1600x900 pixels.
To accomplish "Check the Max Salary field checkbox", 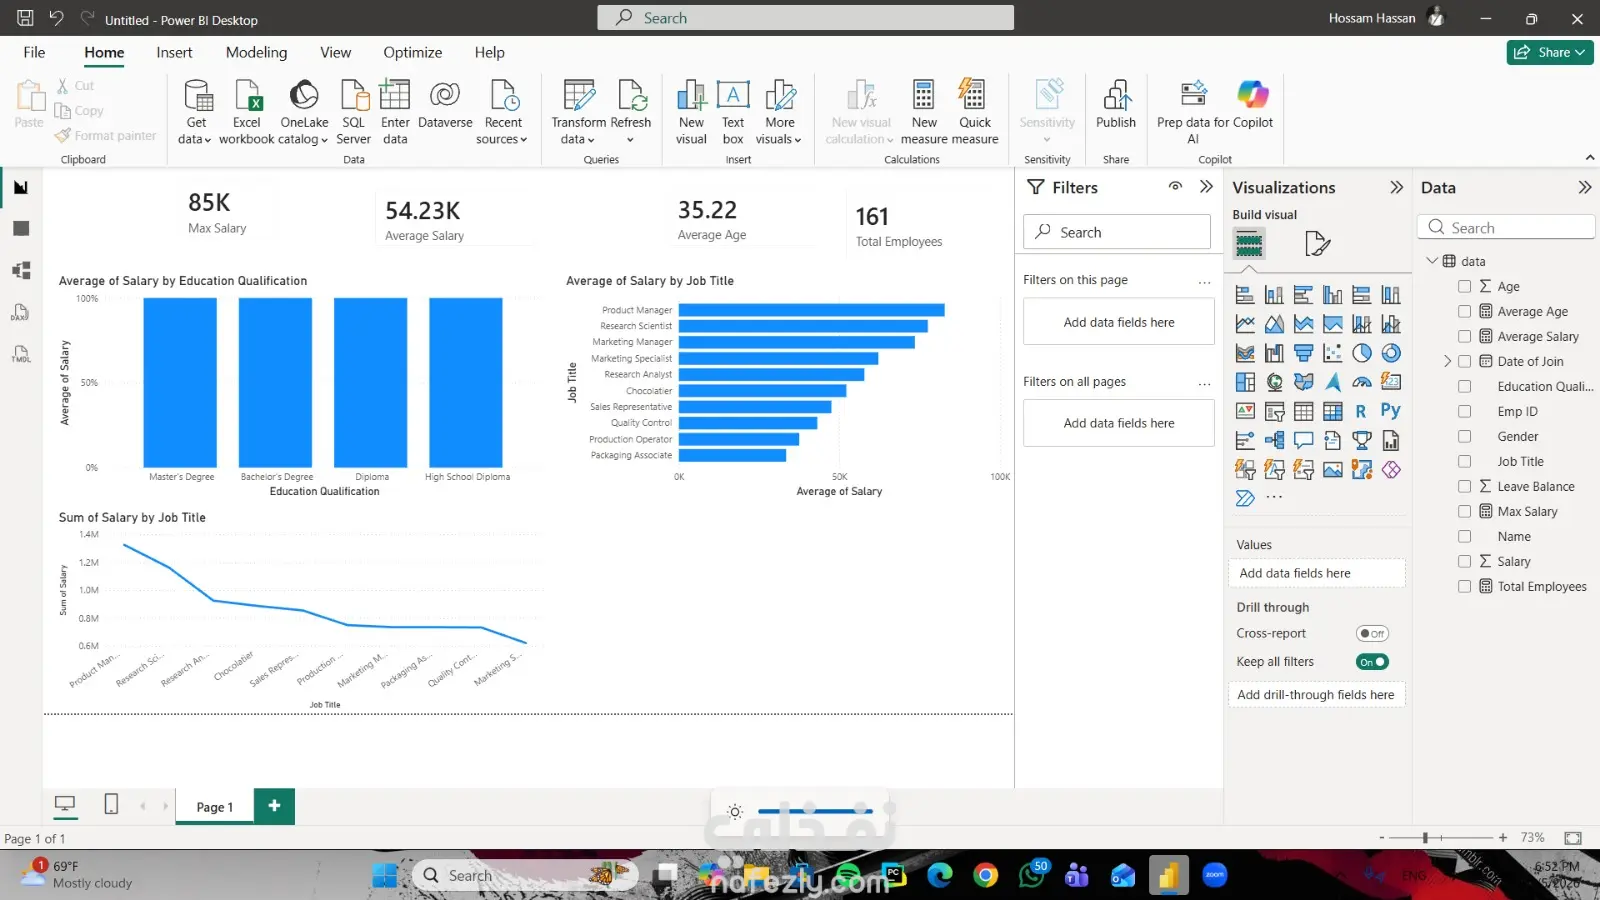I will [1464, 511].
